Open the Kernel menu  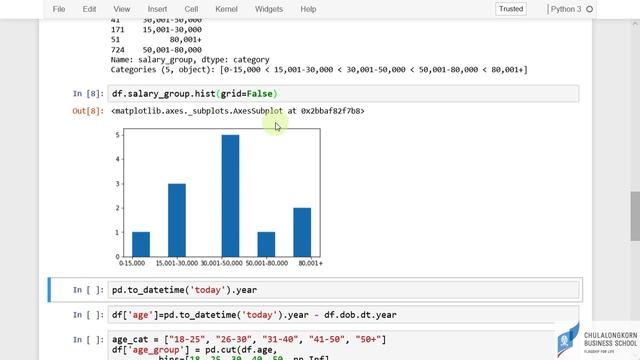226,9
